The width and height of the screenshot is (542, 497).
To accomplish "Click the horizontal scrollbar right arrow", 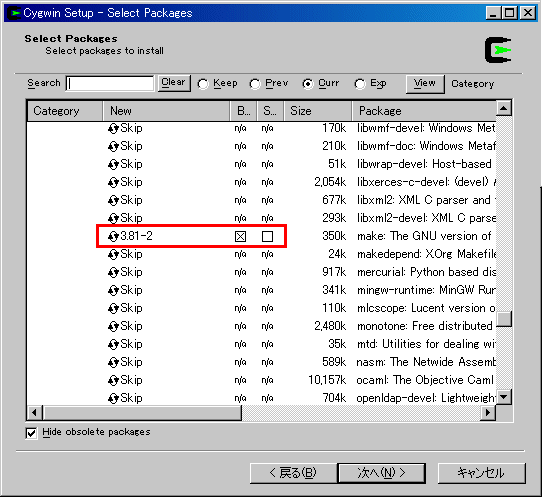I will [x=488, y=413].
